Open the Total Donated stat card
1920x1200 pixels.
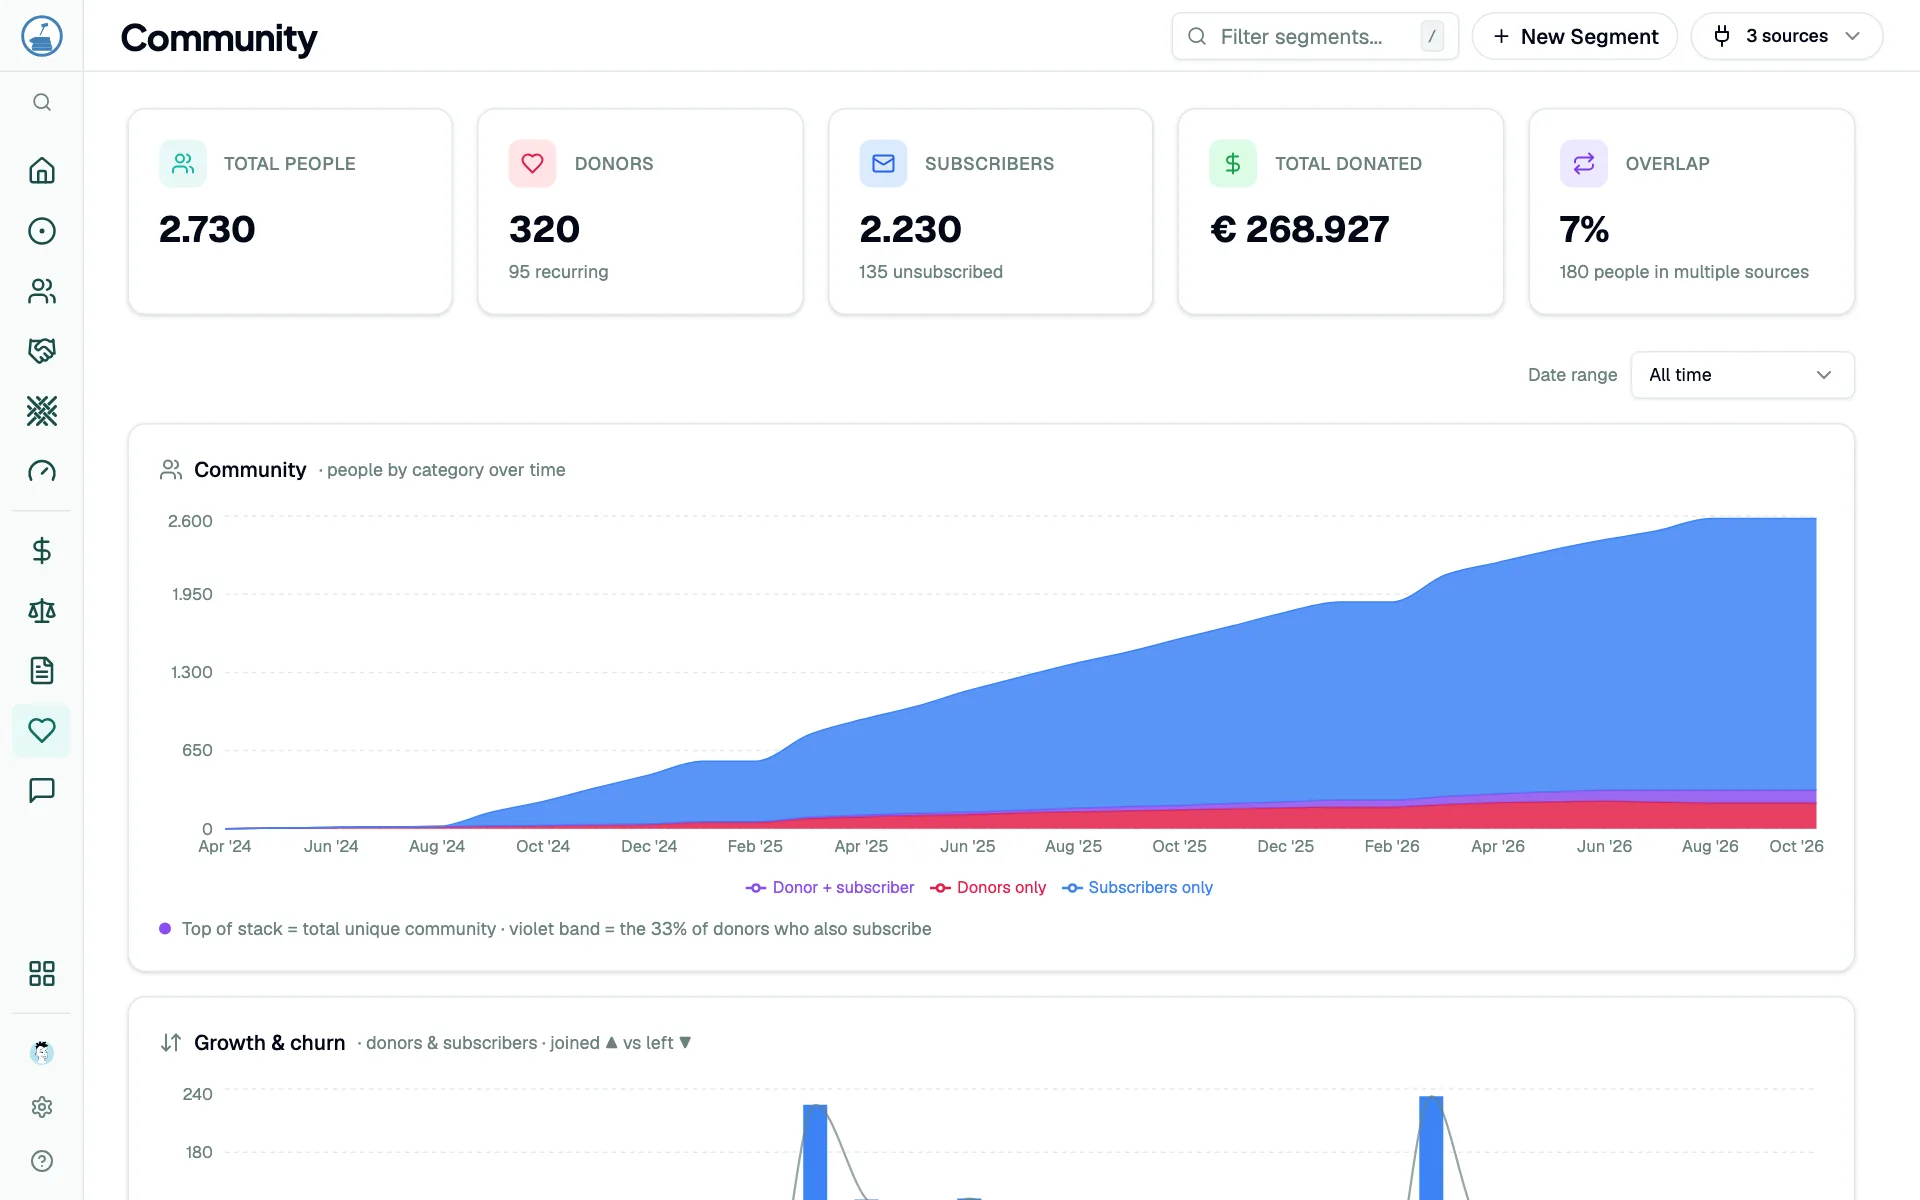point(1341,212)
